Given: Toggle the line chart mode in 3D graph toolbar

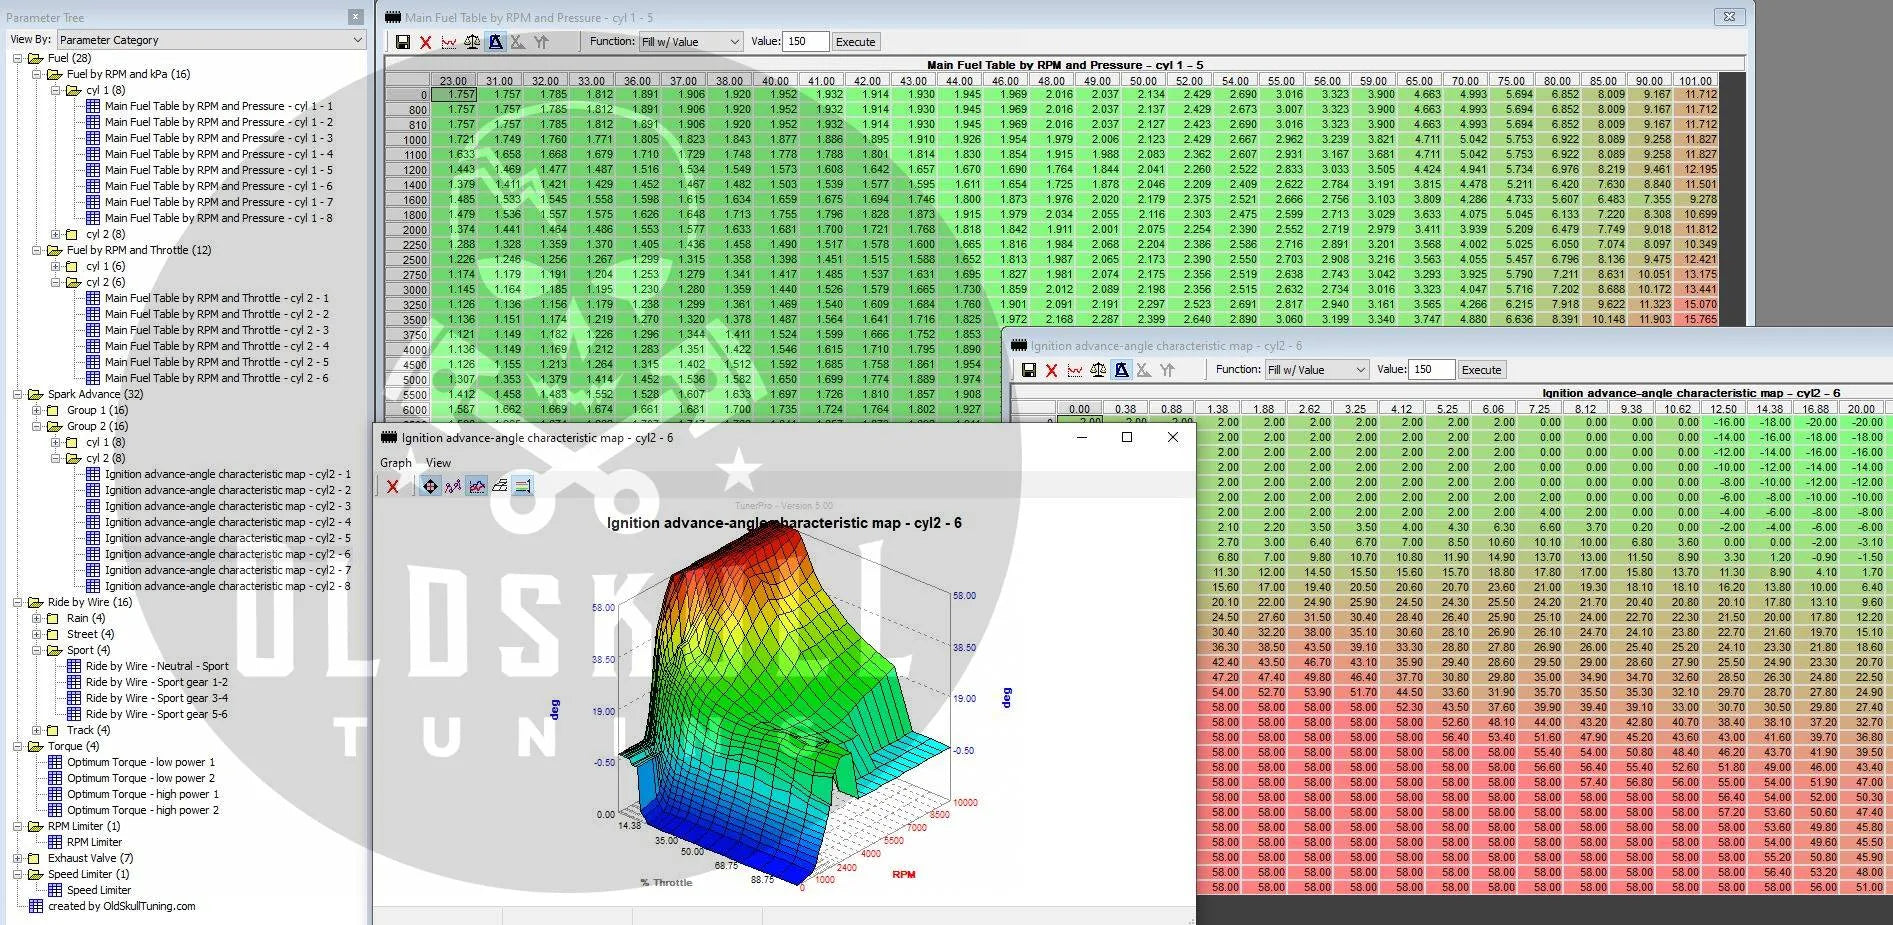Looking at the screenshot, I should pos(476,486).
